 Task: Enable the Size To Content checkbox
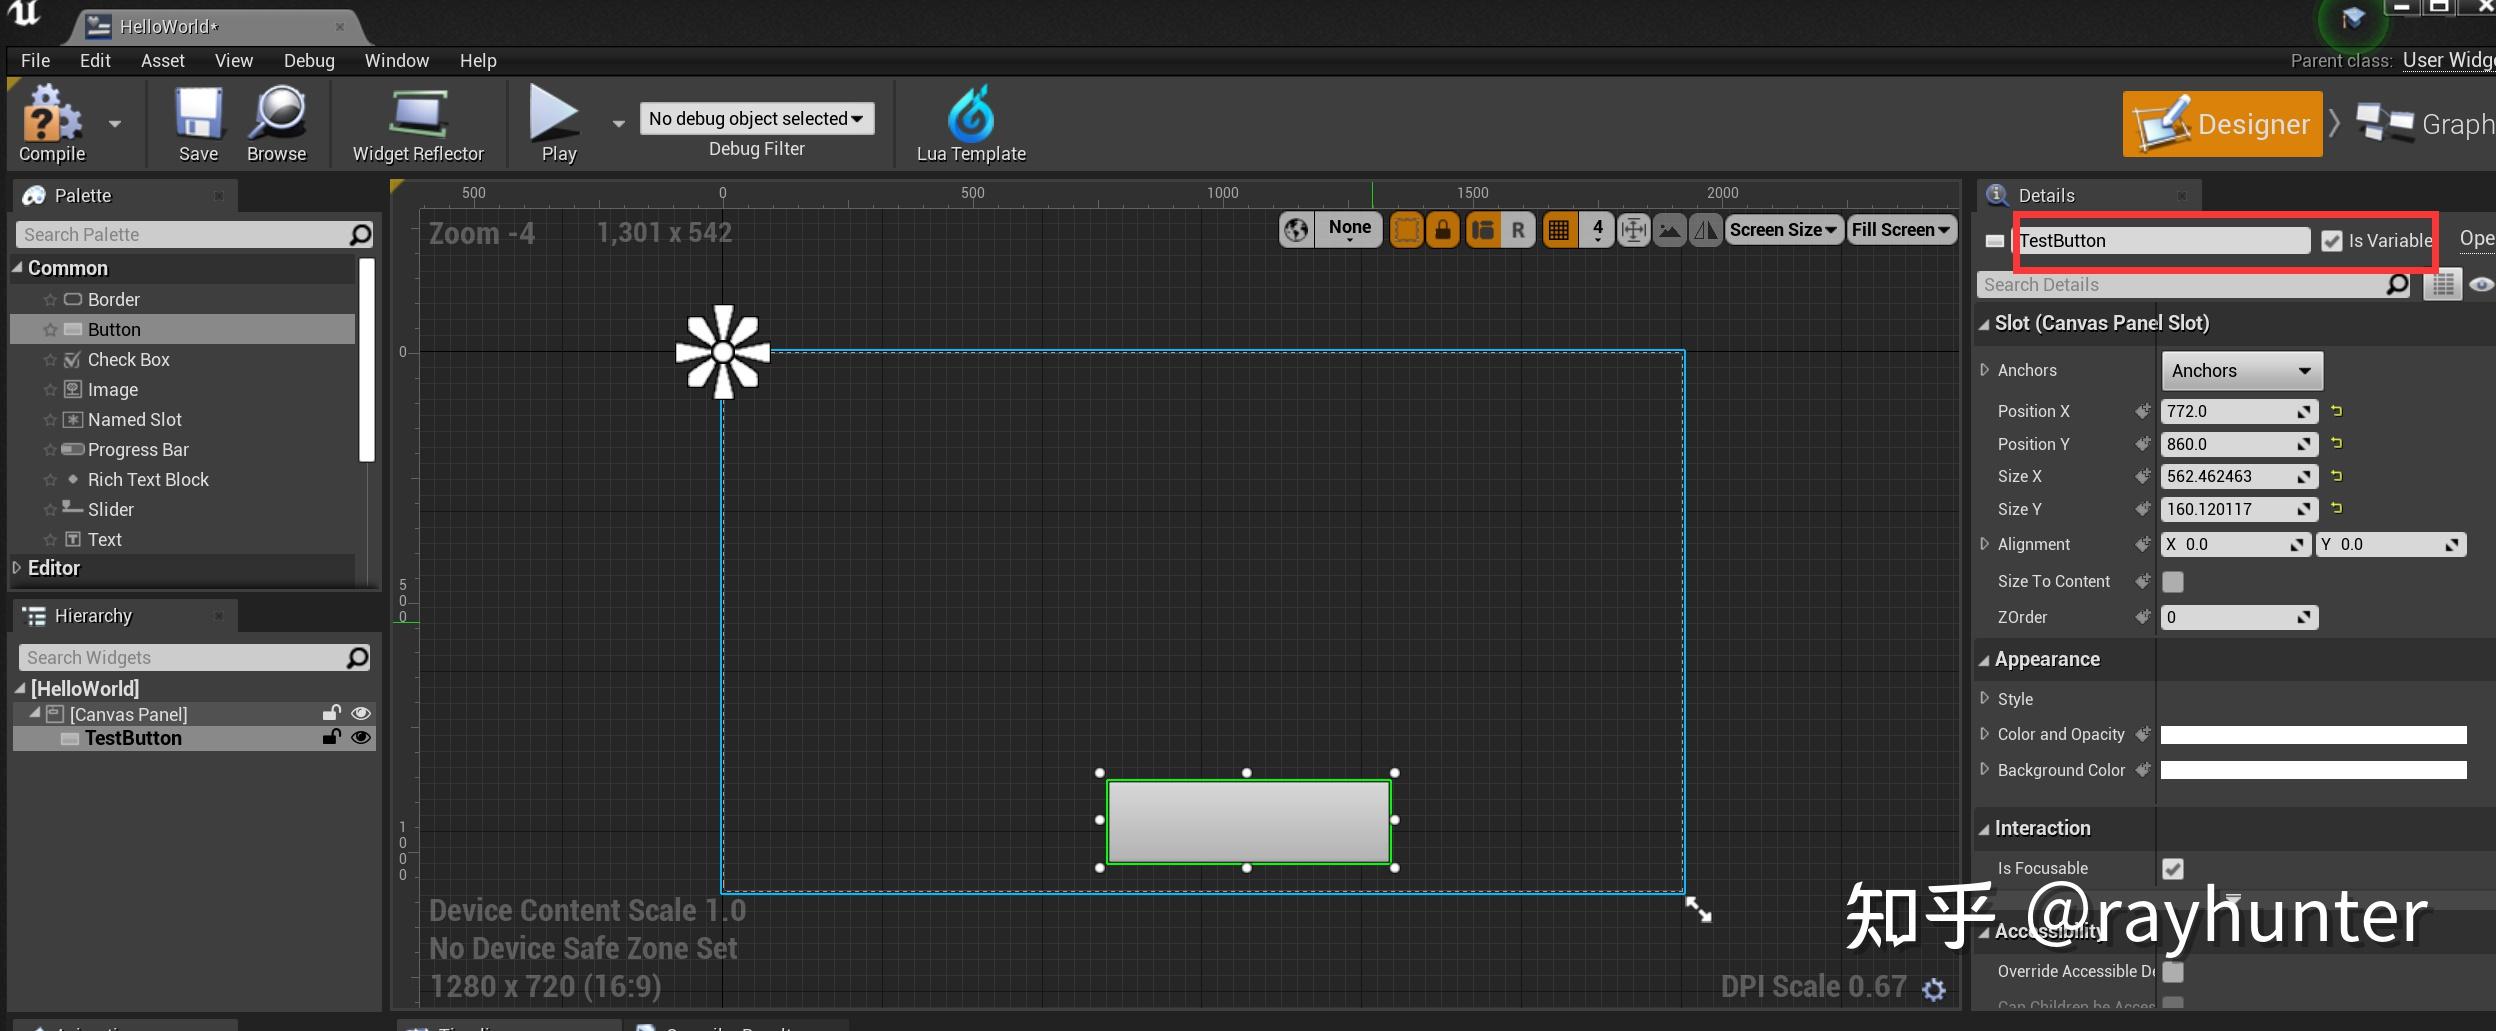coord(2172,582)
